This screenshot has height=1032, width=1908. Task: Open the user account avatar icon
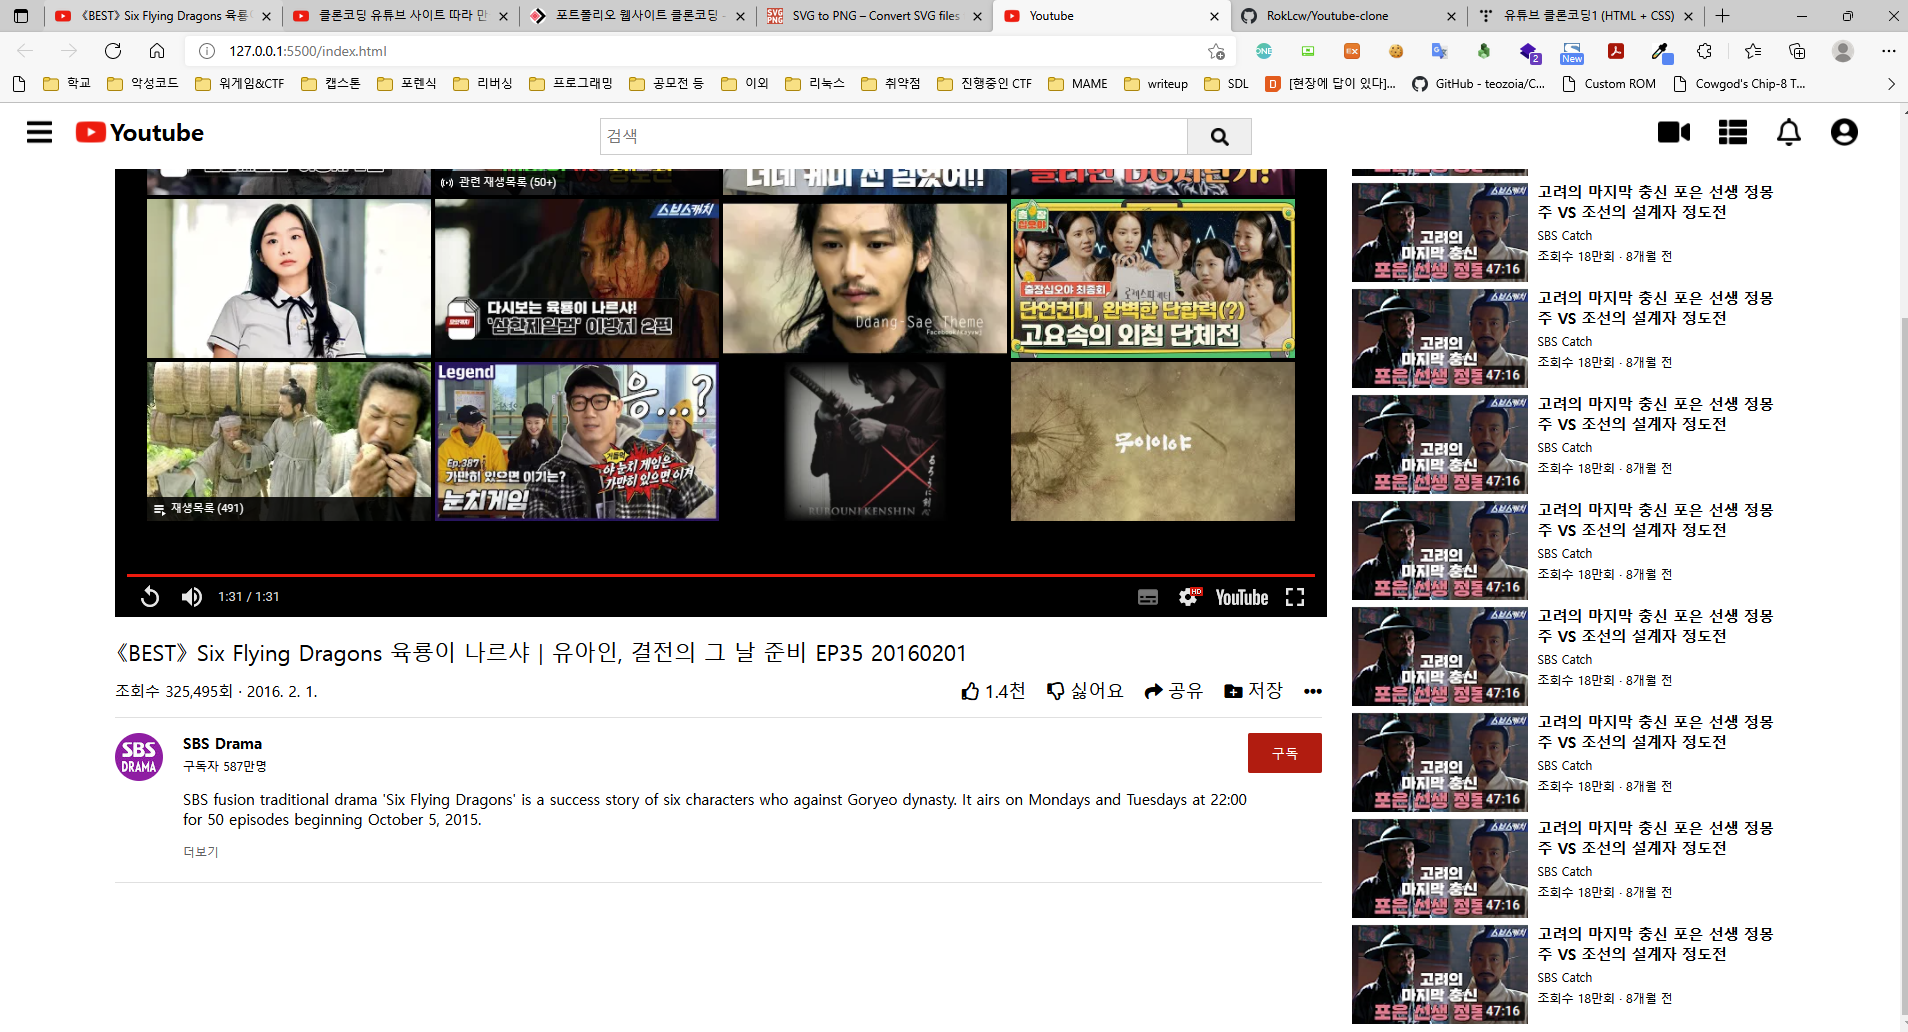pos(1844,132)
